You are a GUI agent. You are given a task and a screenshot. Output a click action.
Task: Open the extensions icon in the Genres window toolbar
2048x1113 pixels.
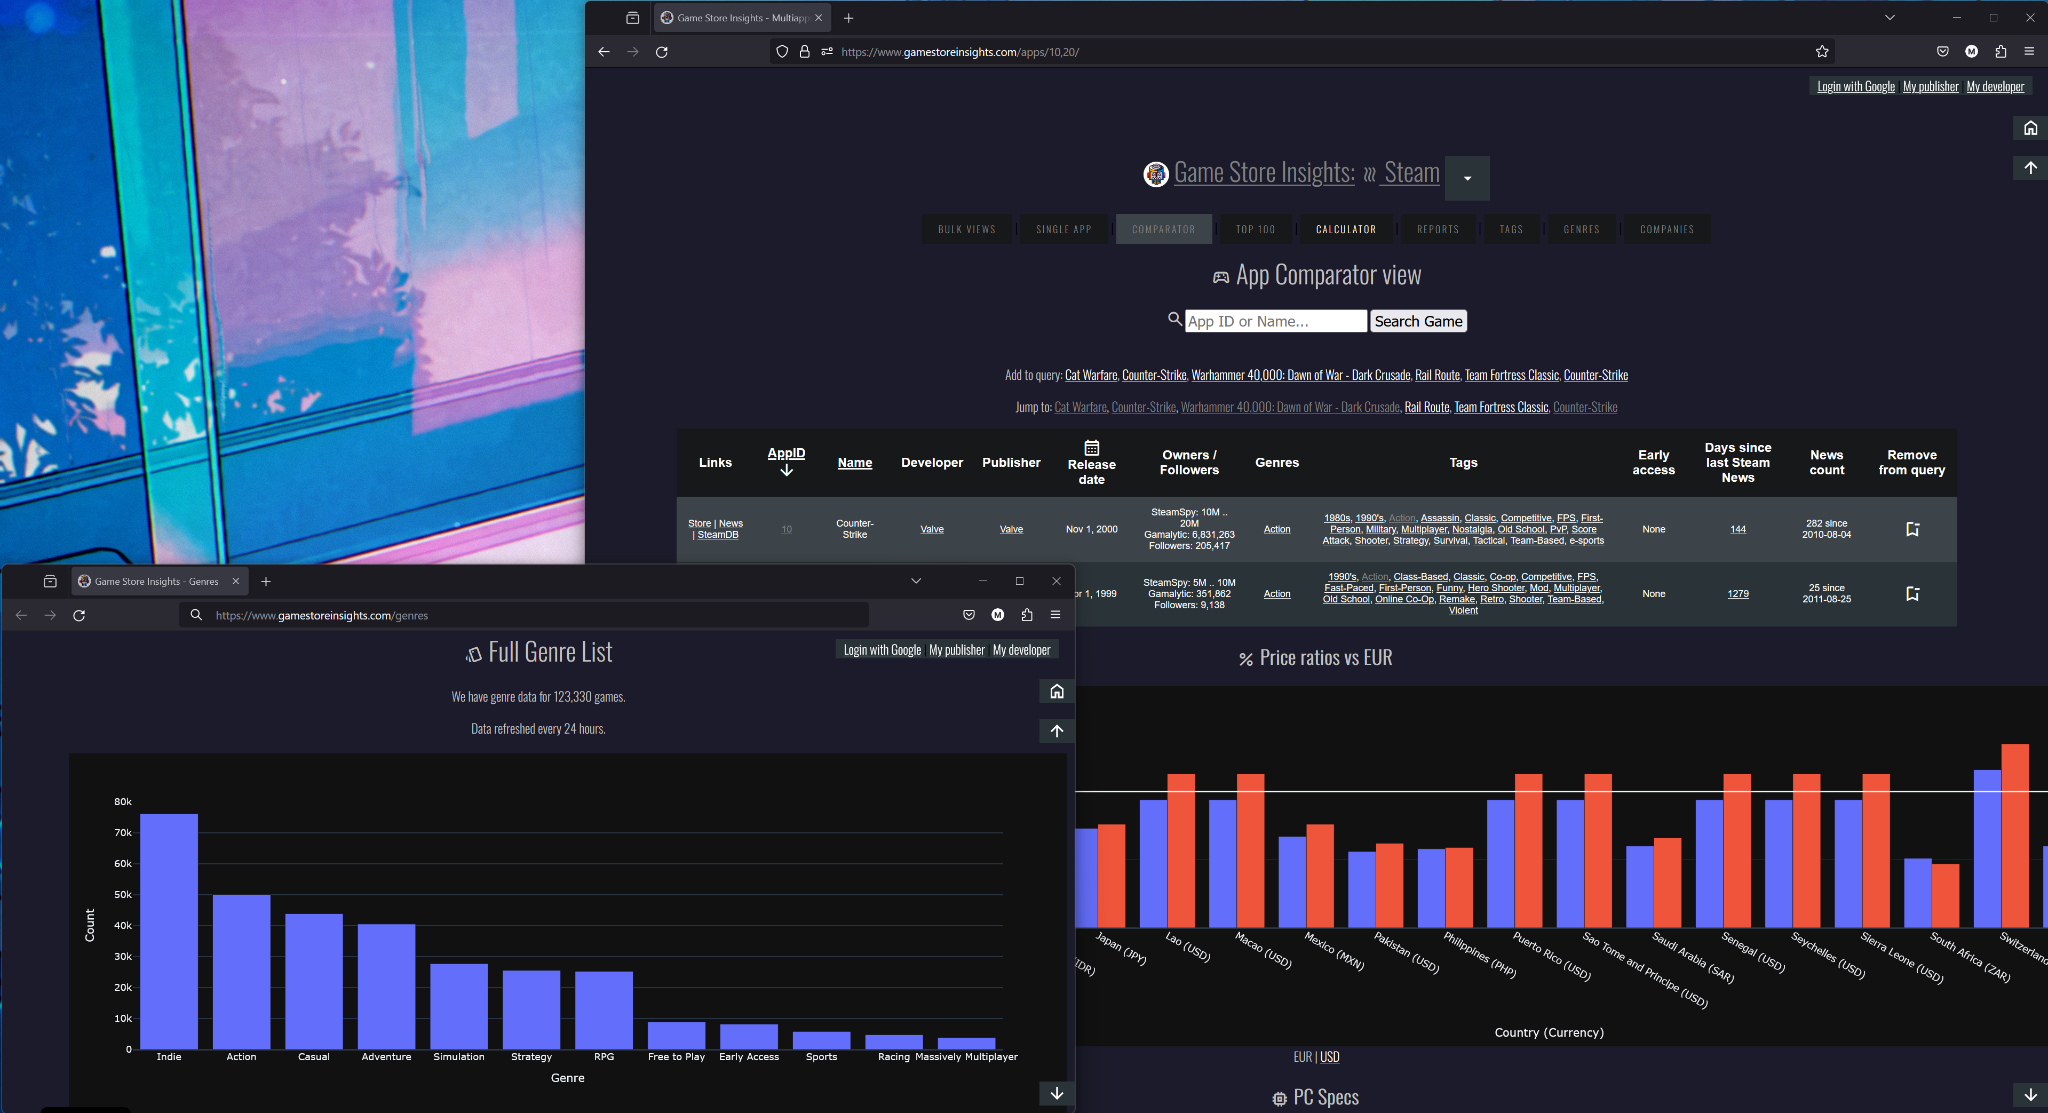1026,615
